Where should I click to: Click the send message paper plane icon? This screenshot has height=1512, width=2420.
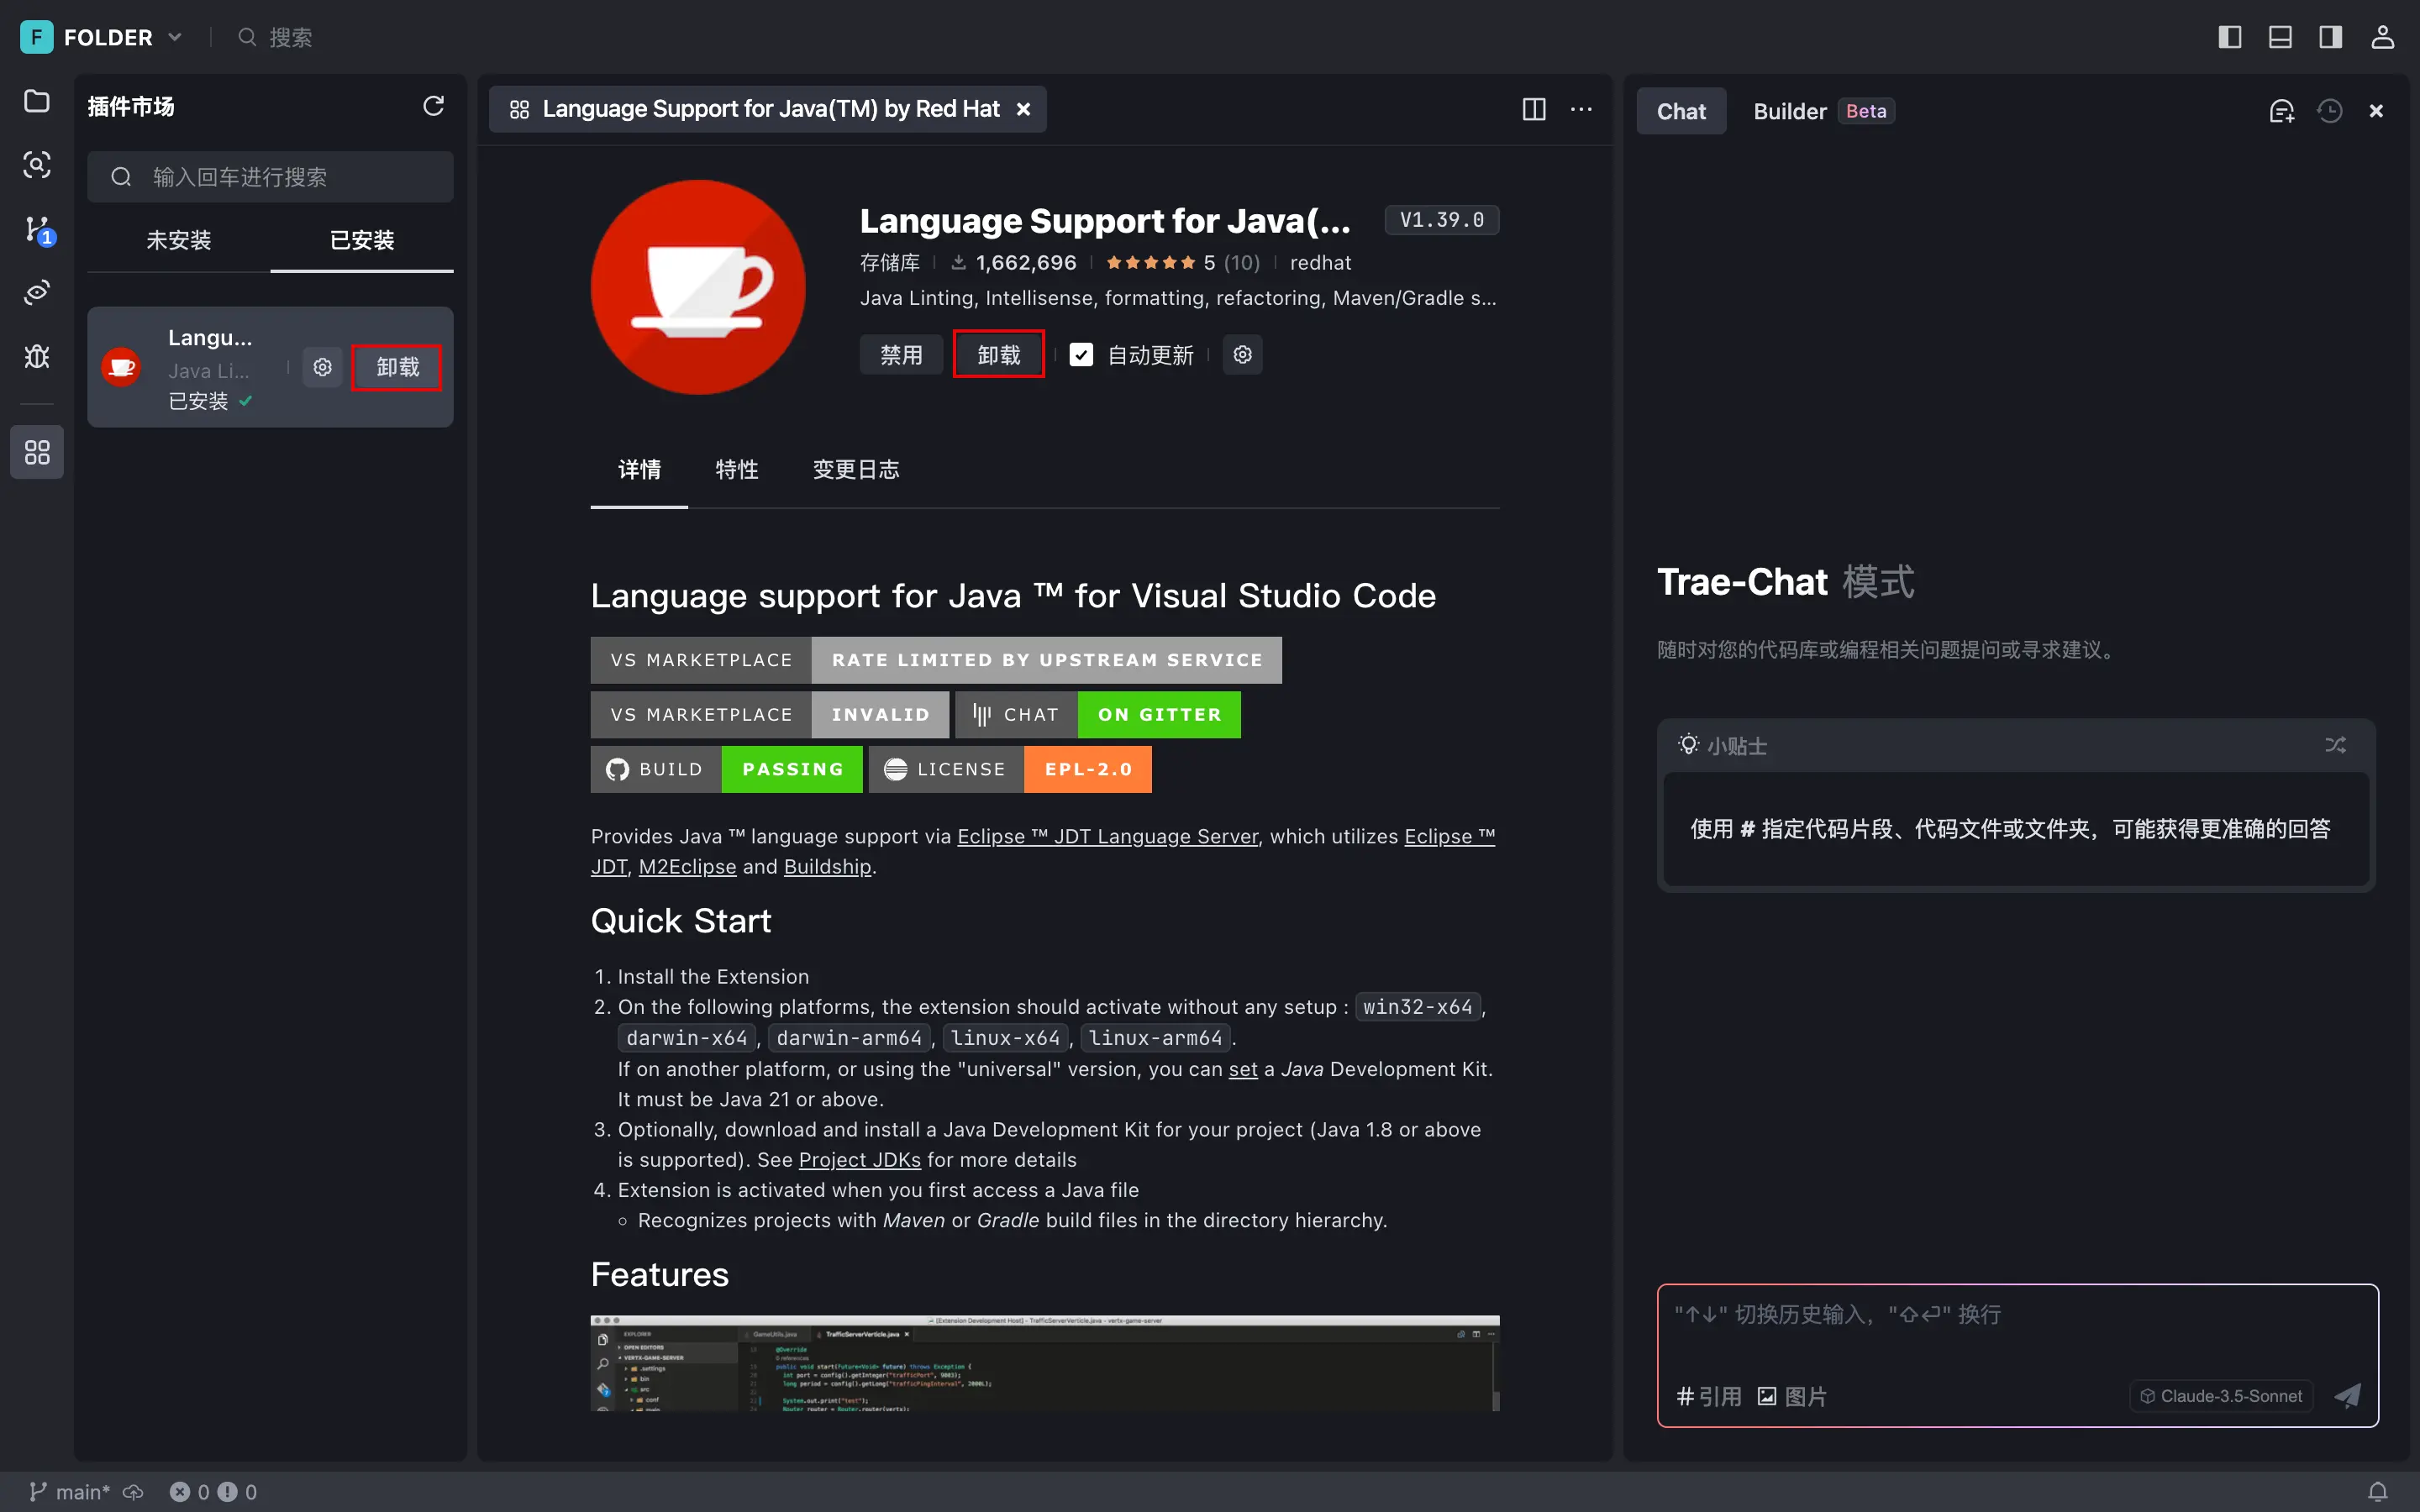click(x=2346, y=1396)
